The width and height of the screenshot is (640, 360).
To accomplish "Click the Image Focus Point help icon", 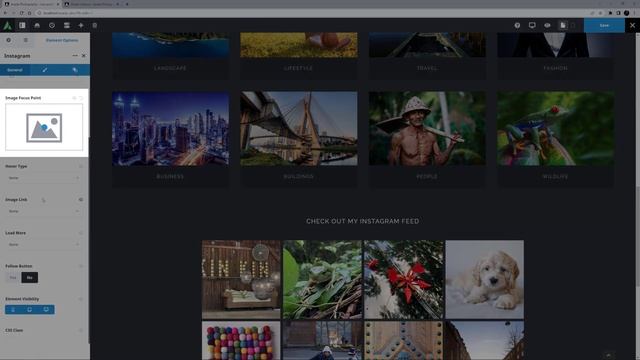I will click(74, 98).
